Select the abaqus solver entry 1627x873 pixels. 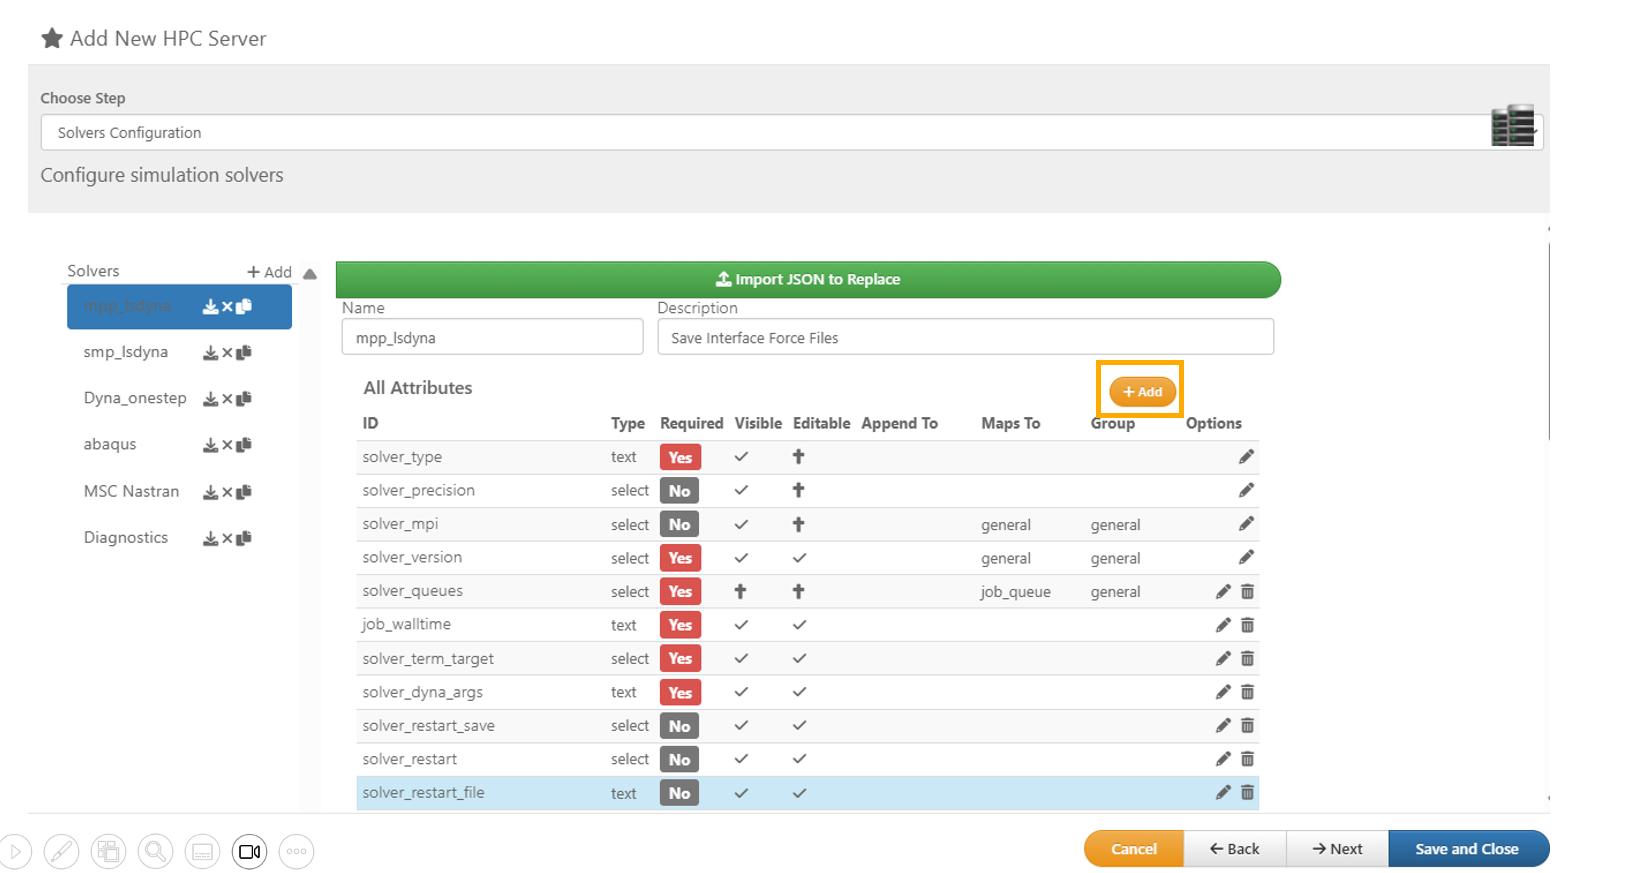coord(110,445)
